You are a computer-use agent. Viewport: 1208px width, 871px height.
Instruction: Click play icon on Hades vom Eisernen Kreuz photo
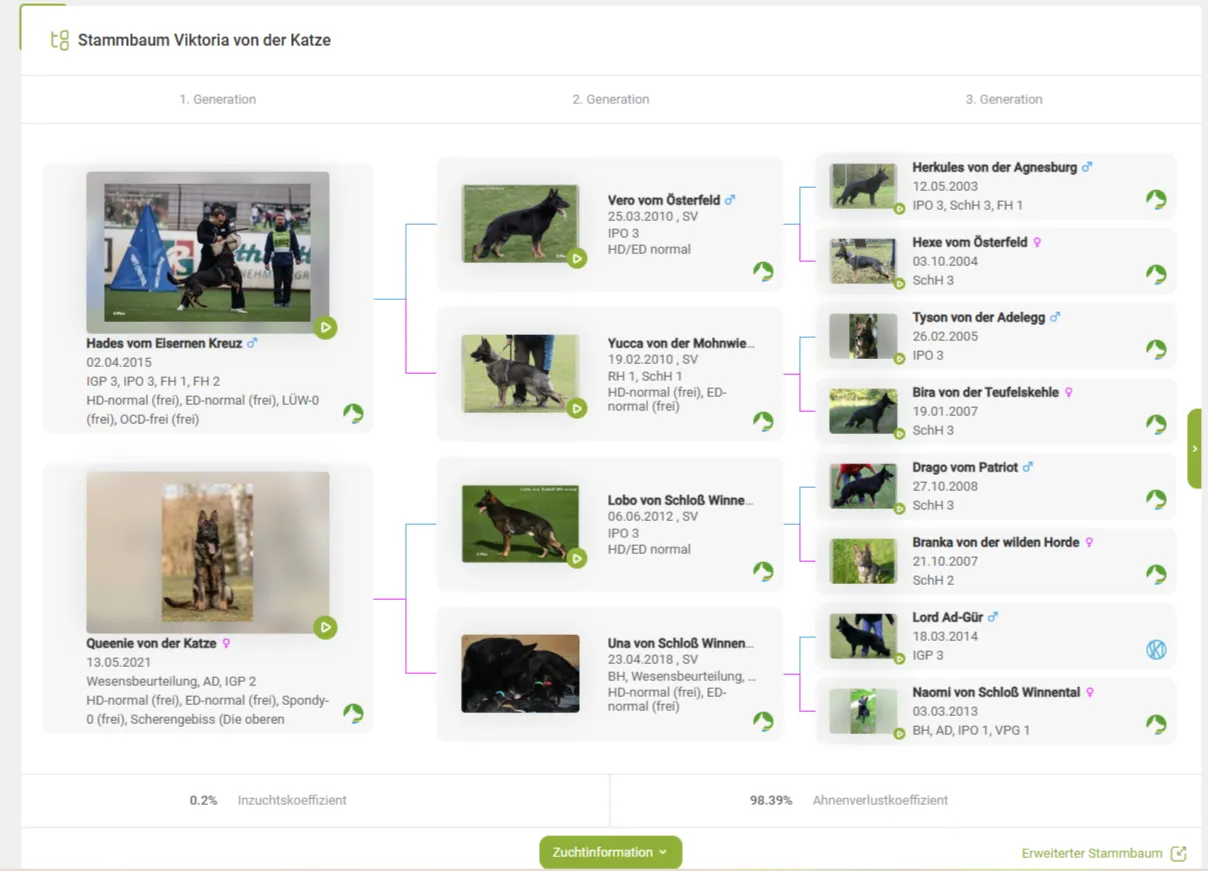pos(325,327)
